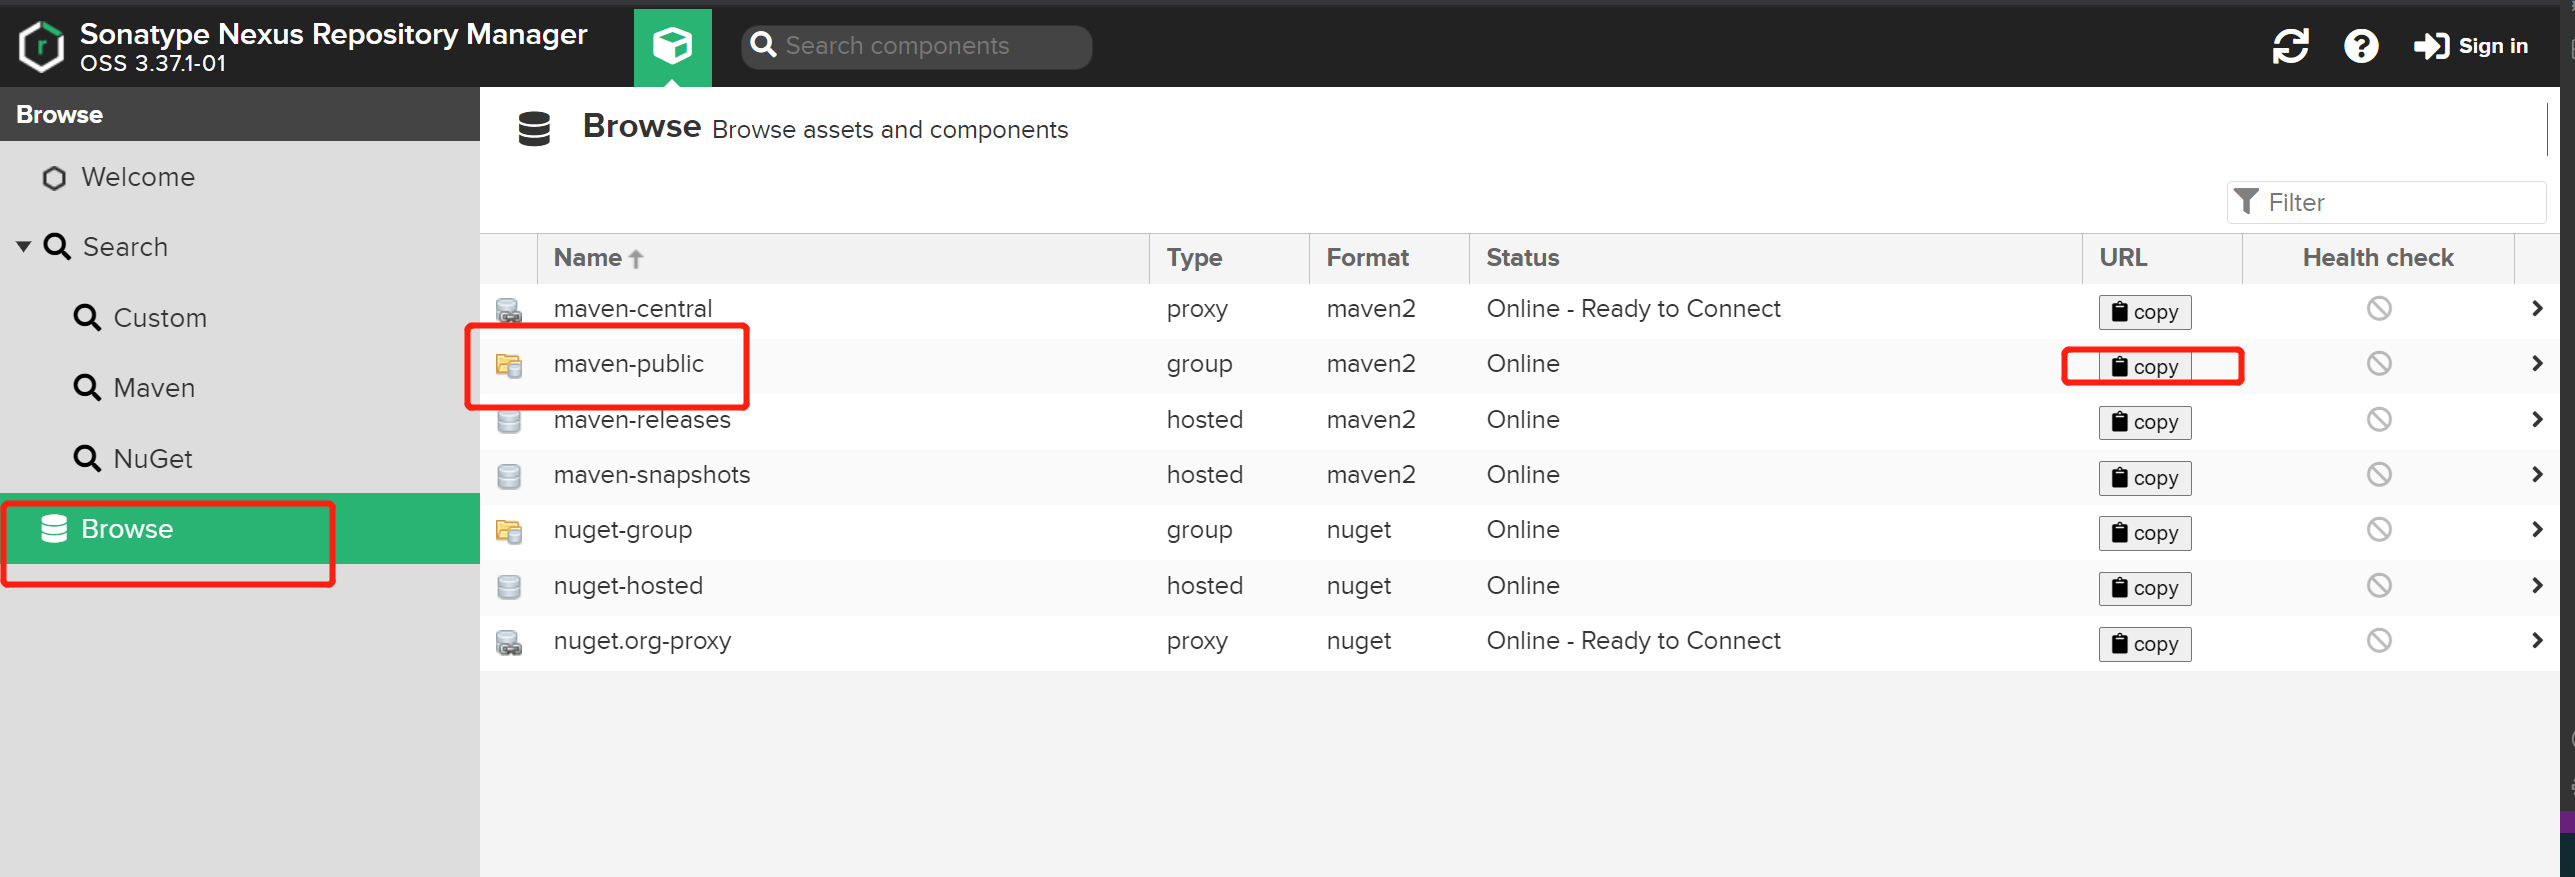The width and height of the screenshot is (2575, 877).
Task: Open the help question mark icon
Action: click(x=2361, y=46)
